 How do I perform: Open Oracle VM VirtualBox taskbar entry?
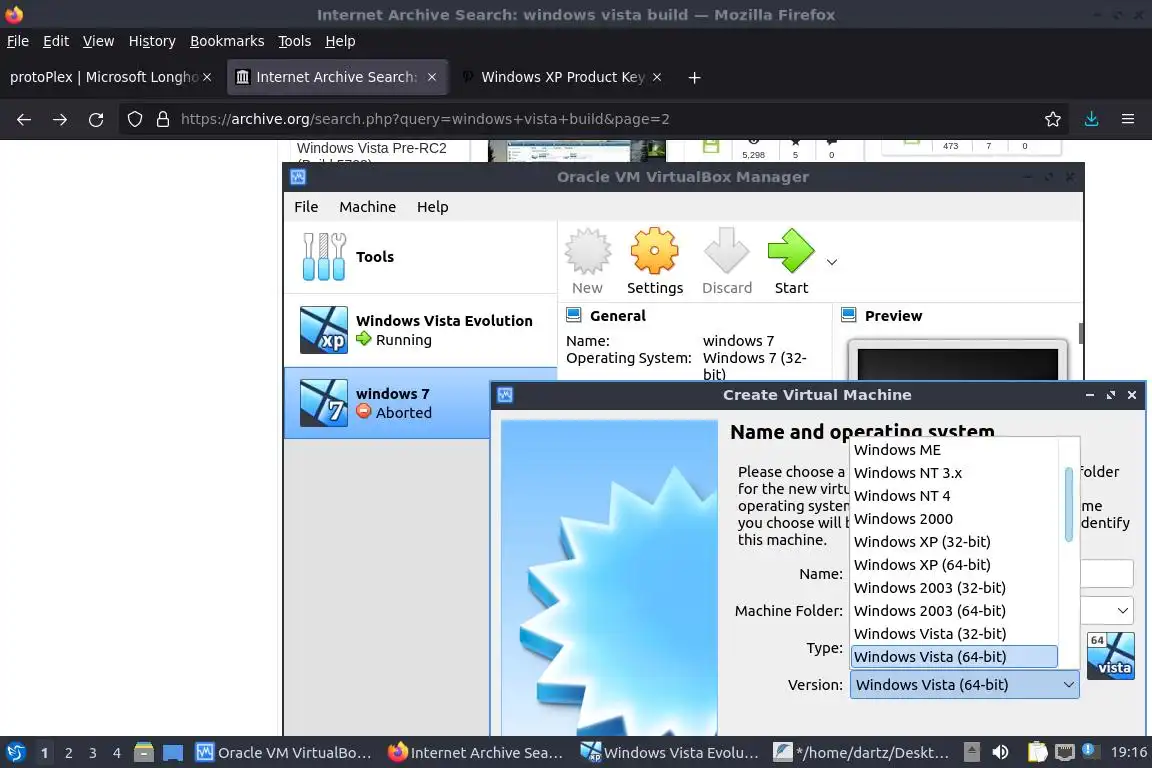pos(284,753)
